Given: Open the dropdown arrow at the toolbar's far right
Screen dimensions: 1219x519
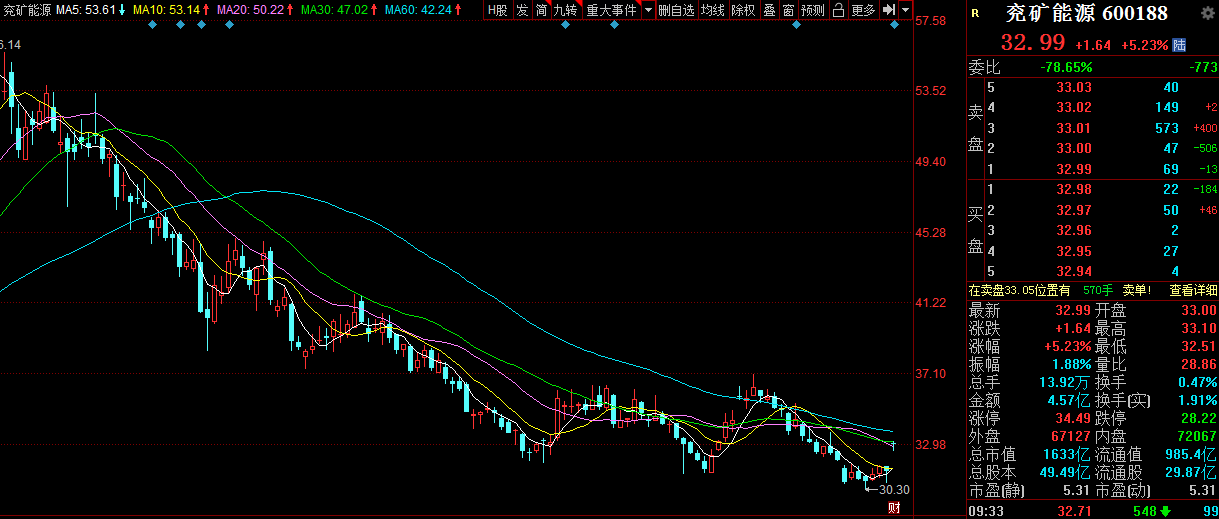Looking at the screenshot, I should pos(905,10).
